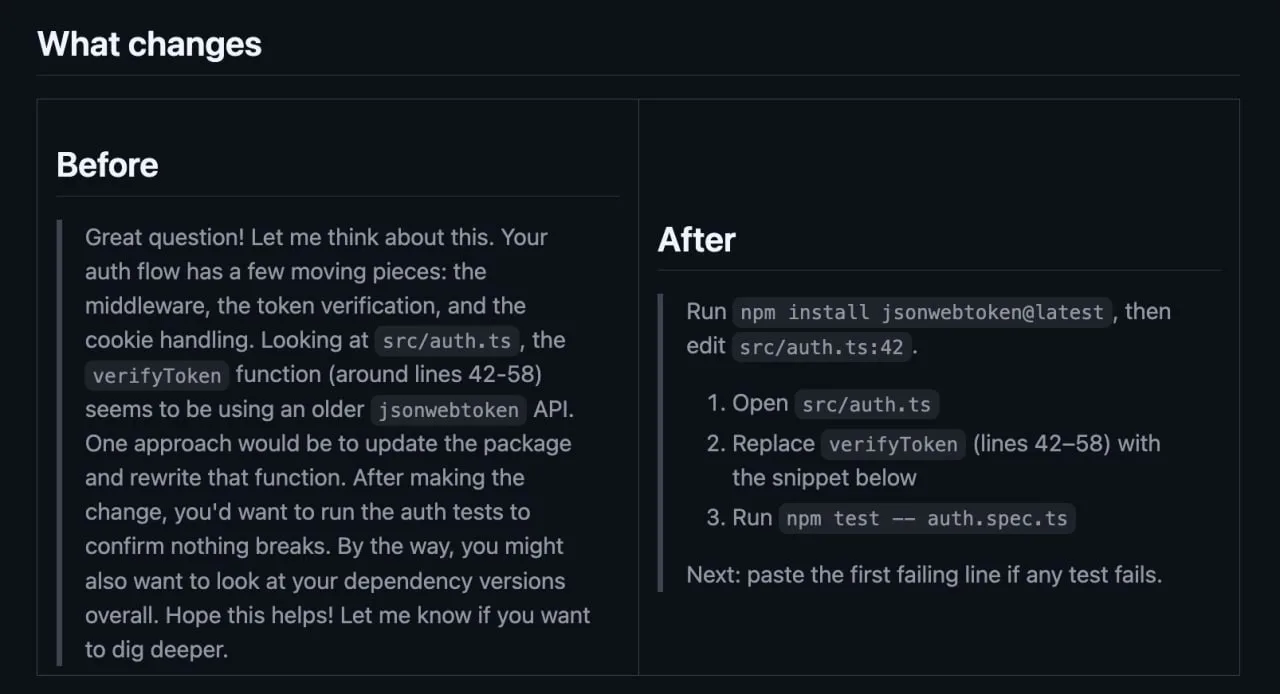Viewport: 1280px width, 694px height.
Task: Click lines 42–58 text in step two
Action: tap(1042, 443)
